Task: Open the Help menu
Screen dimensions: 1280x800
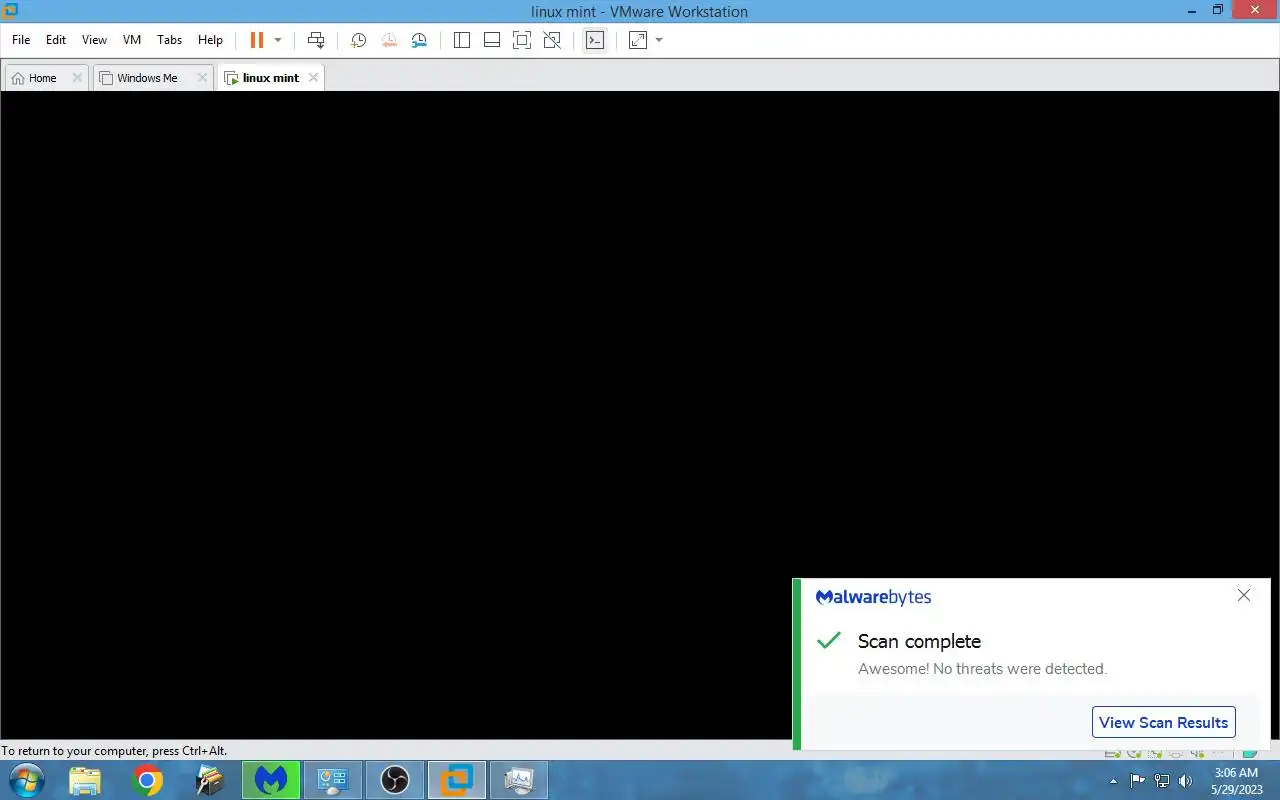Action: pyautogui.click(x=210, y=40)
